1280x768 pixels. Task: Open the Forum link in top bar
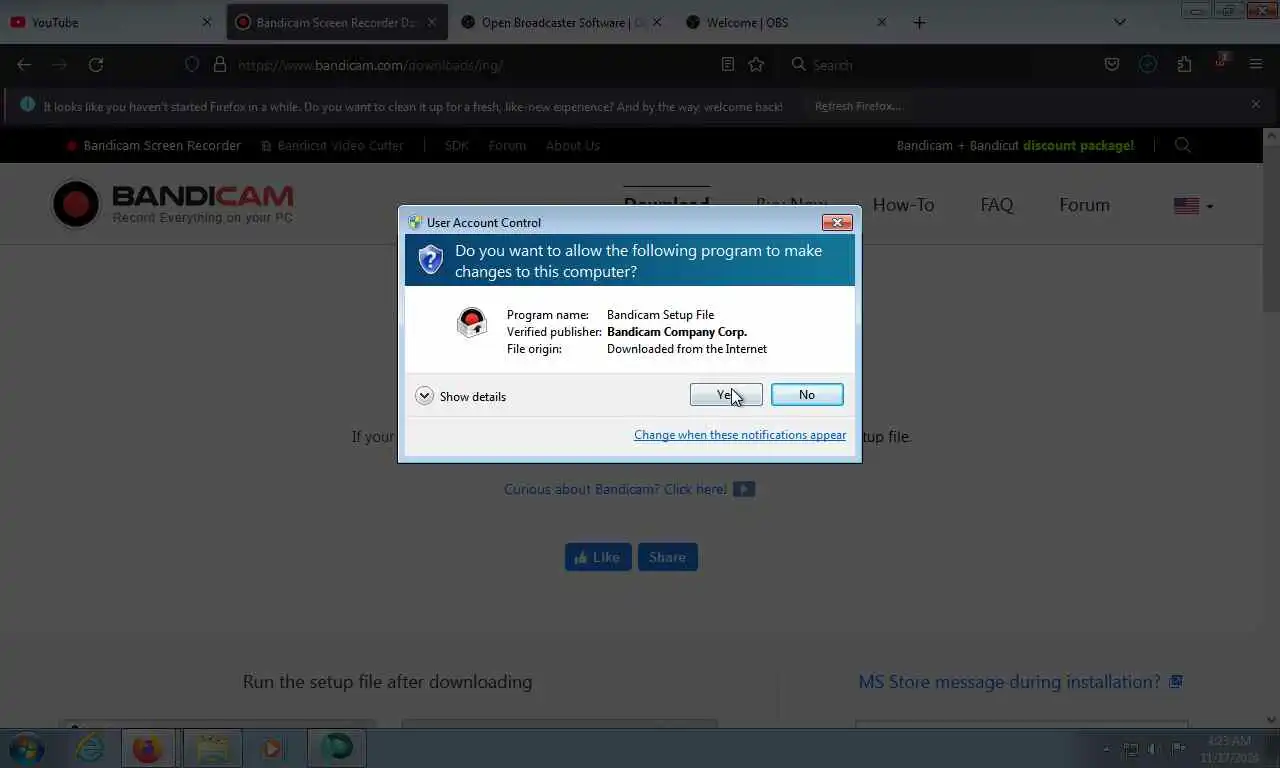coord(507,145)
